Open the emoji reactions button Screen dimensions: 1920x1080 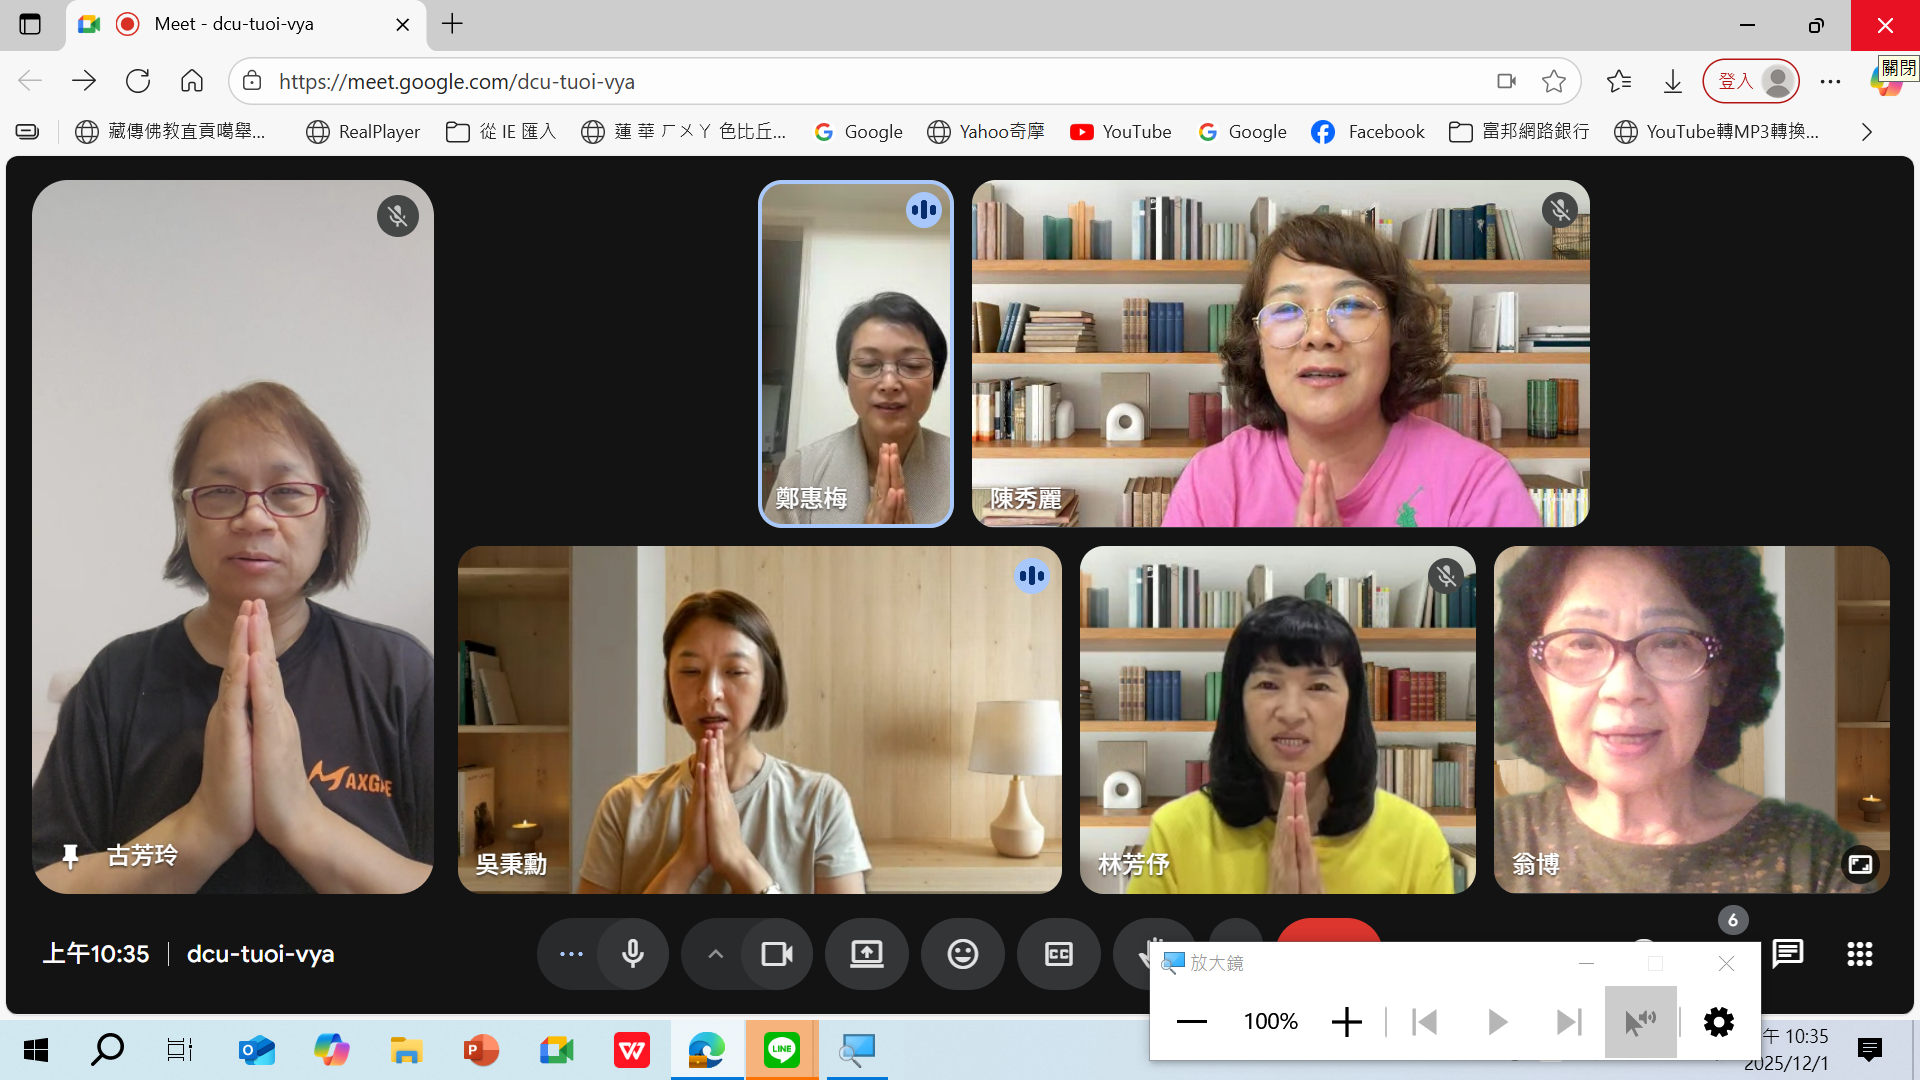tap(962, 954)
